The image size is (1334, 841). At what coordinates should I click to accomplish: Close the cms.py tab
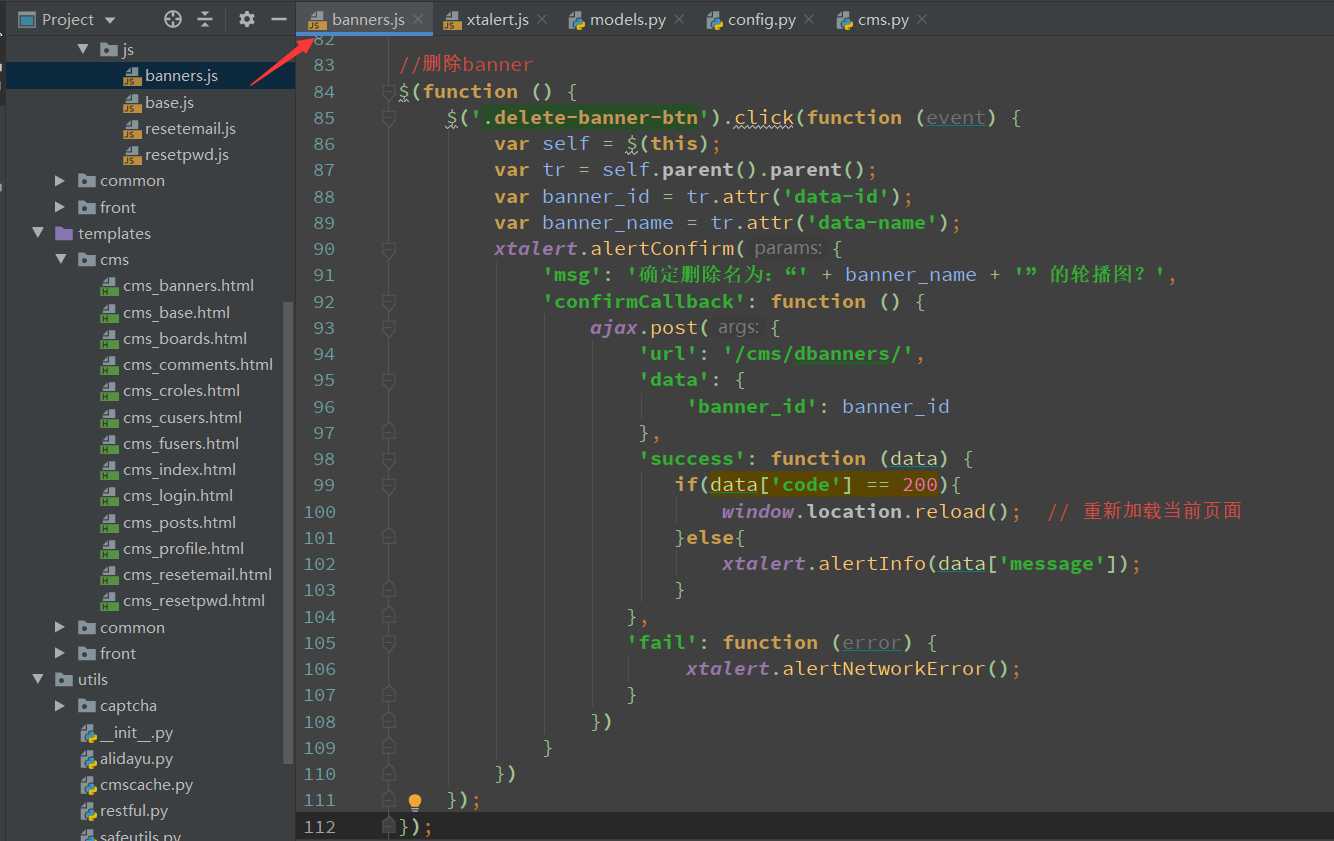click(x=921, y=19)
